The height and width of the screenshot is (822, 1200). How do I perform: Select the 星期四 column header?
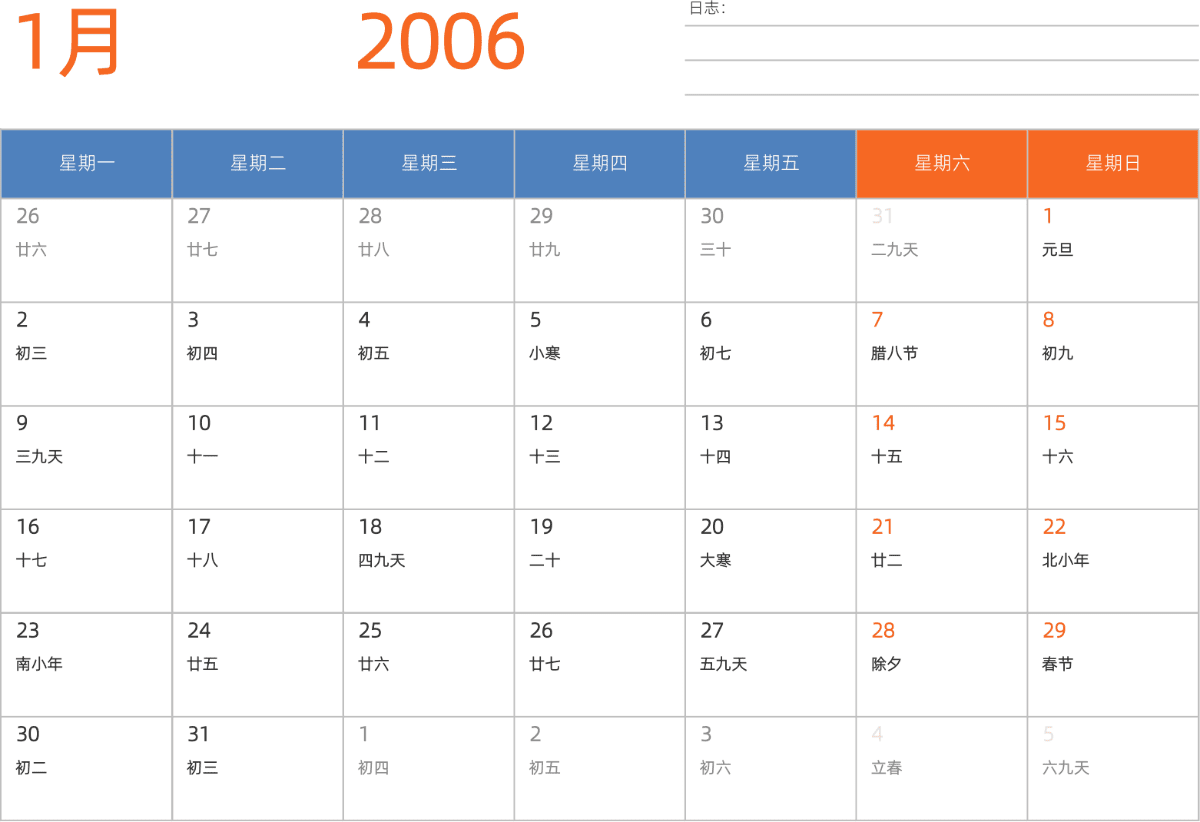[x=600, y=164]
